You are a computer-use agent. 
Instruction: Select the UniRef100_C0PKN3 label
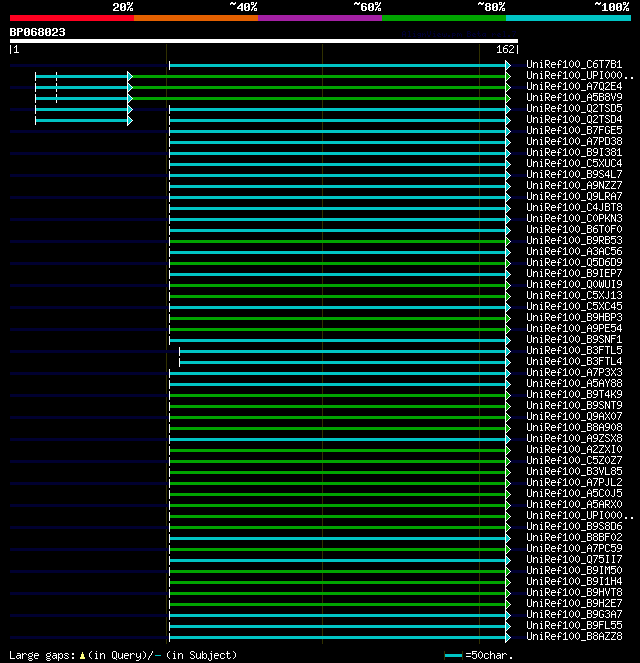coord(574,219)
